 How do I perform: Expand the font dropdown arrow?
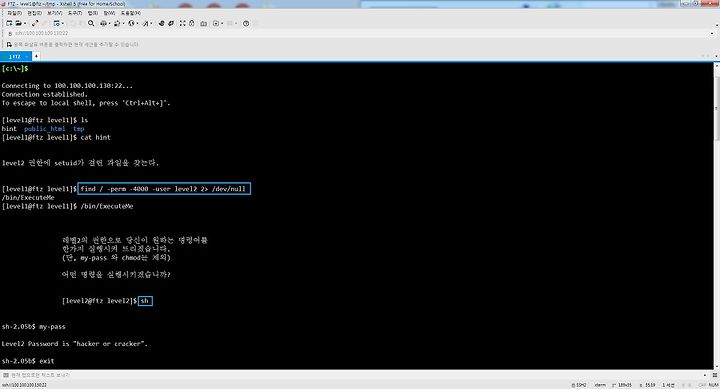pos(152,23)
